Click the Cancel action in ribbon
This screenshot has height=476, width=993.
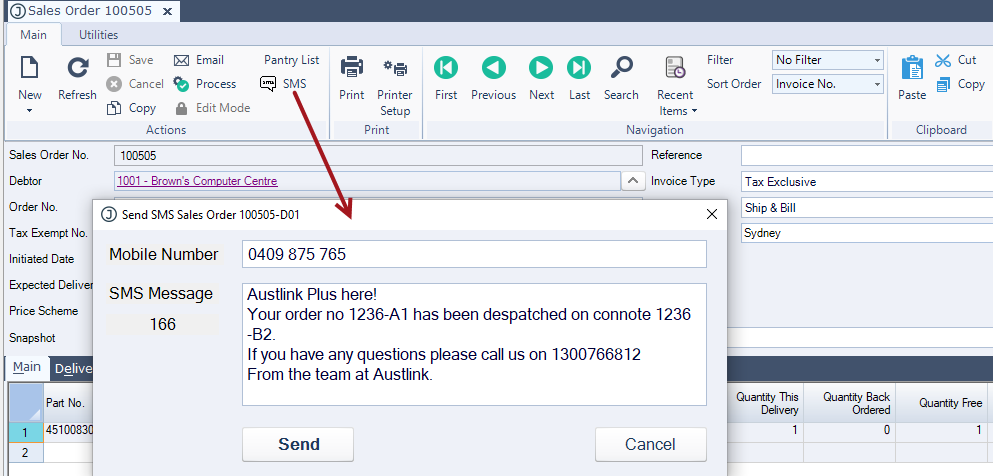coord(136,84)
